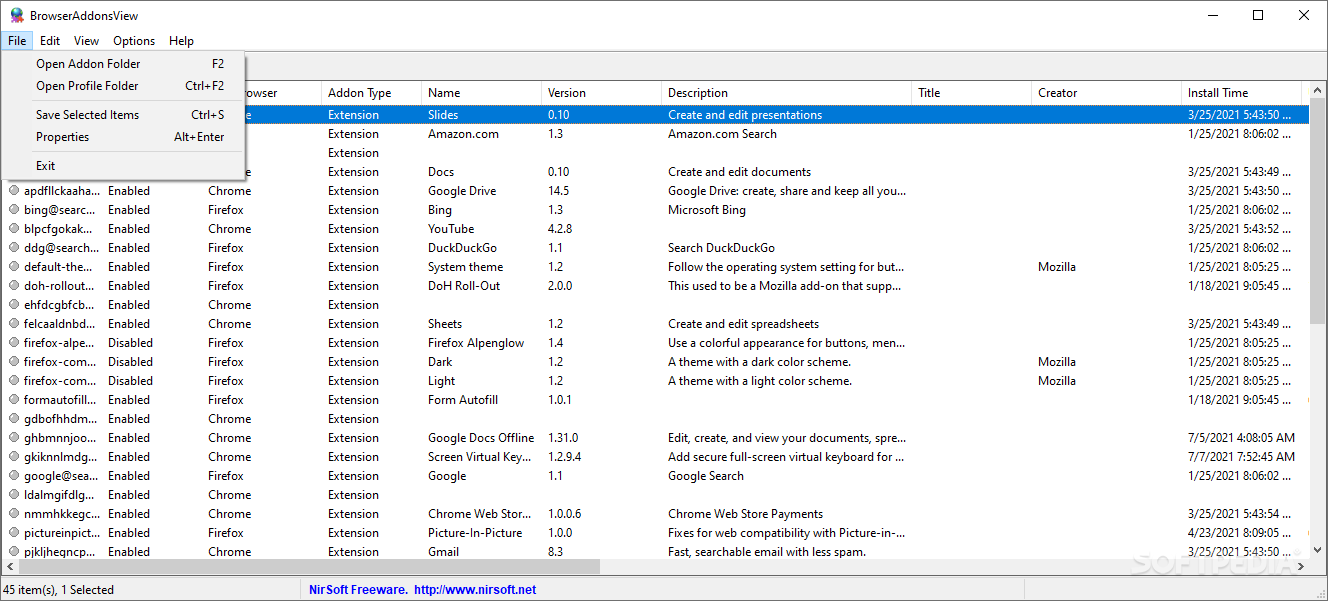The width and height of the screenshot is (1328, 601).
Task: Click the version cell 1.31.0
Action: pos(563,438)
